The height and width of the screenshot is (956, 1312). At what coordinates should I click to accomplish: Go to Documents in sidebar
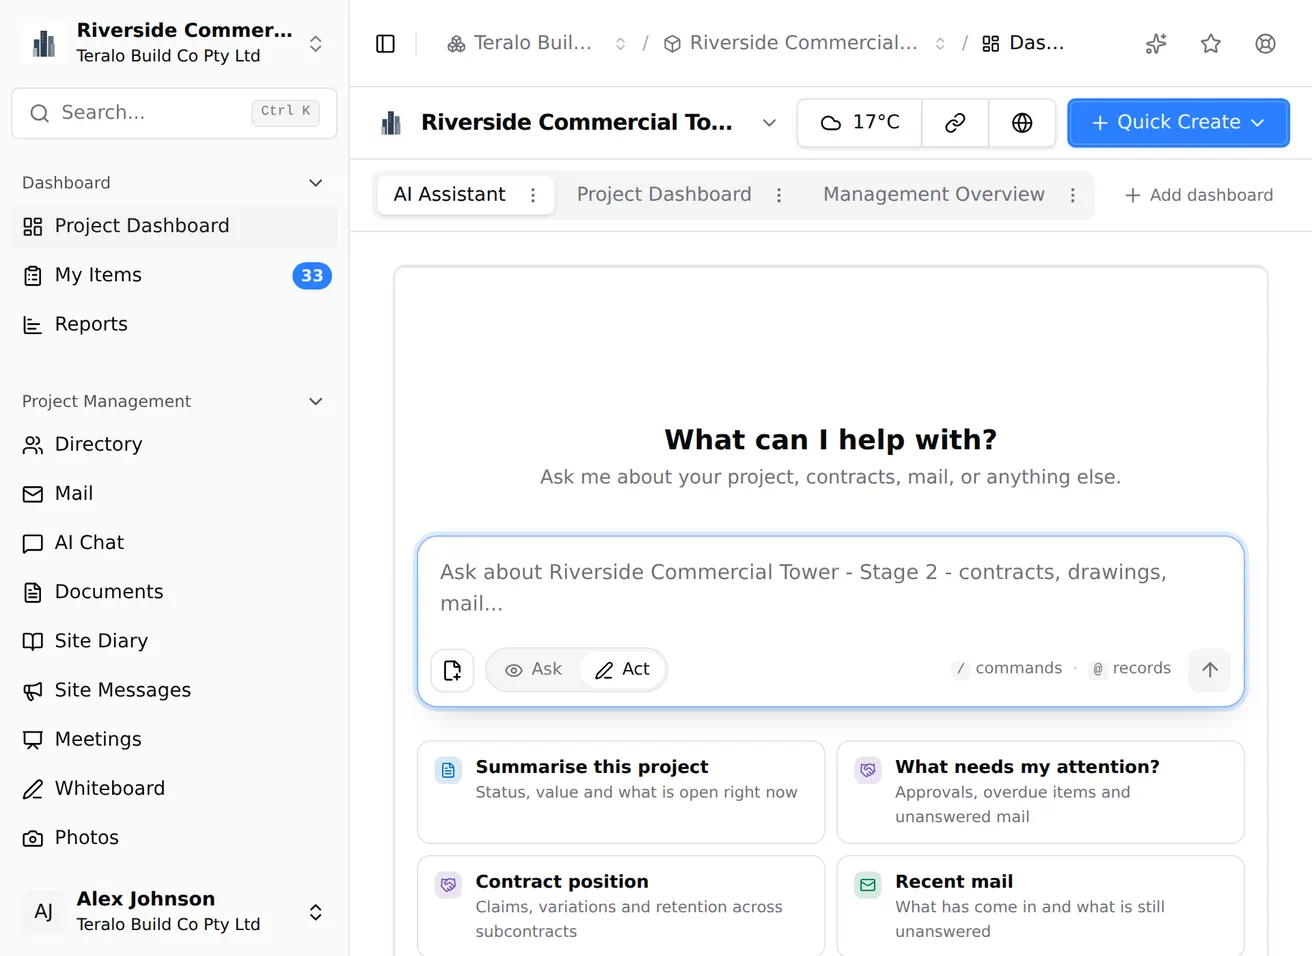click(174, 591)
